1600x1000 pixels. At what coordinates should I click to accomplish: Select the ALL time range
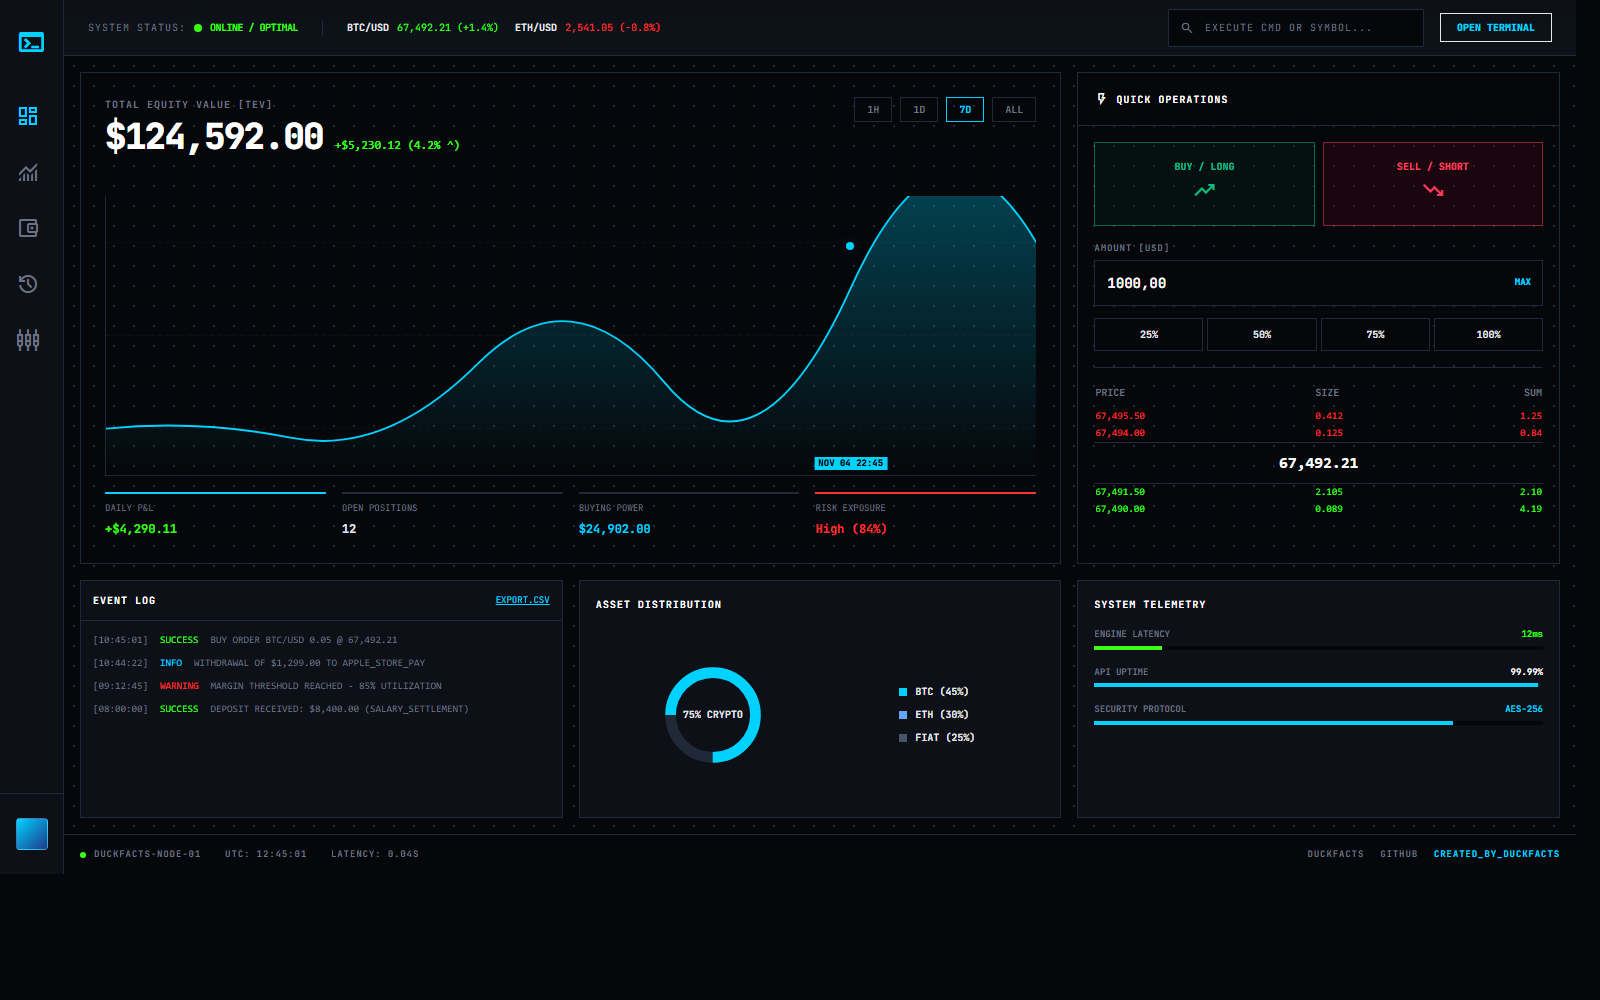pos(1014,110)
